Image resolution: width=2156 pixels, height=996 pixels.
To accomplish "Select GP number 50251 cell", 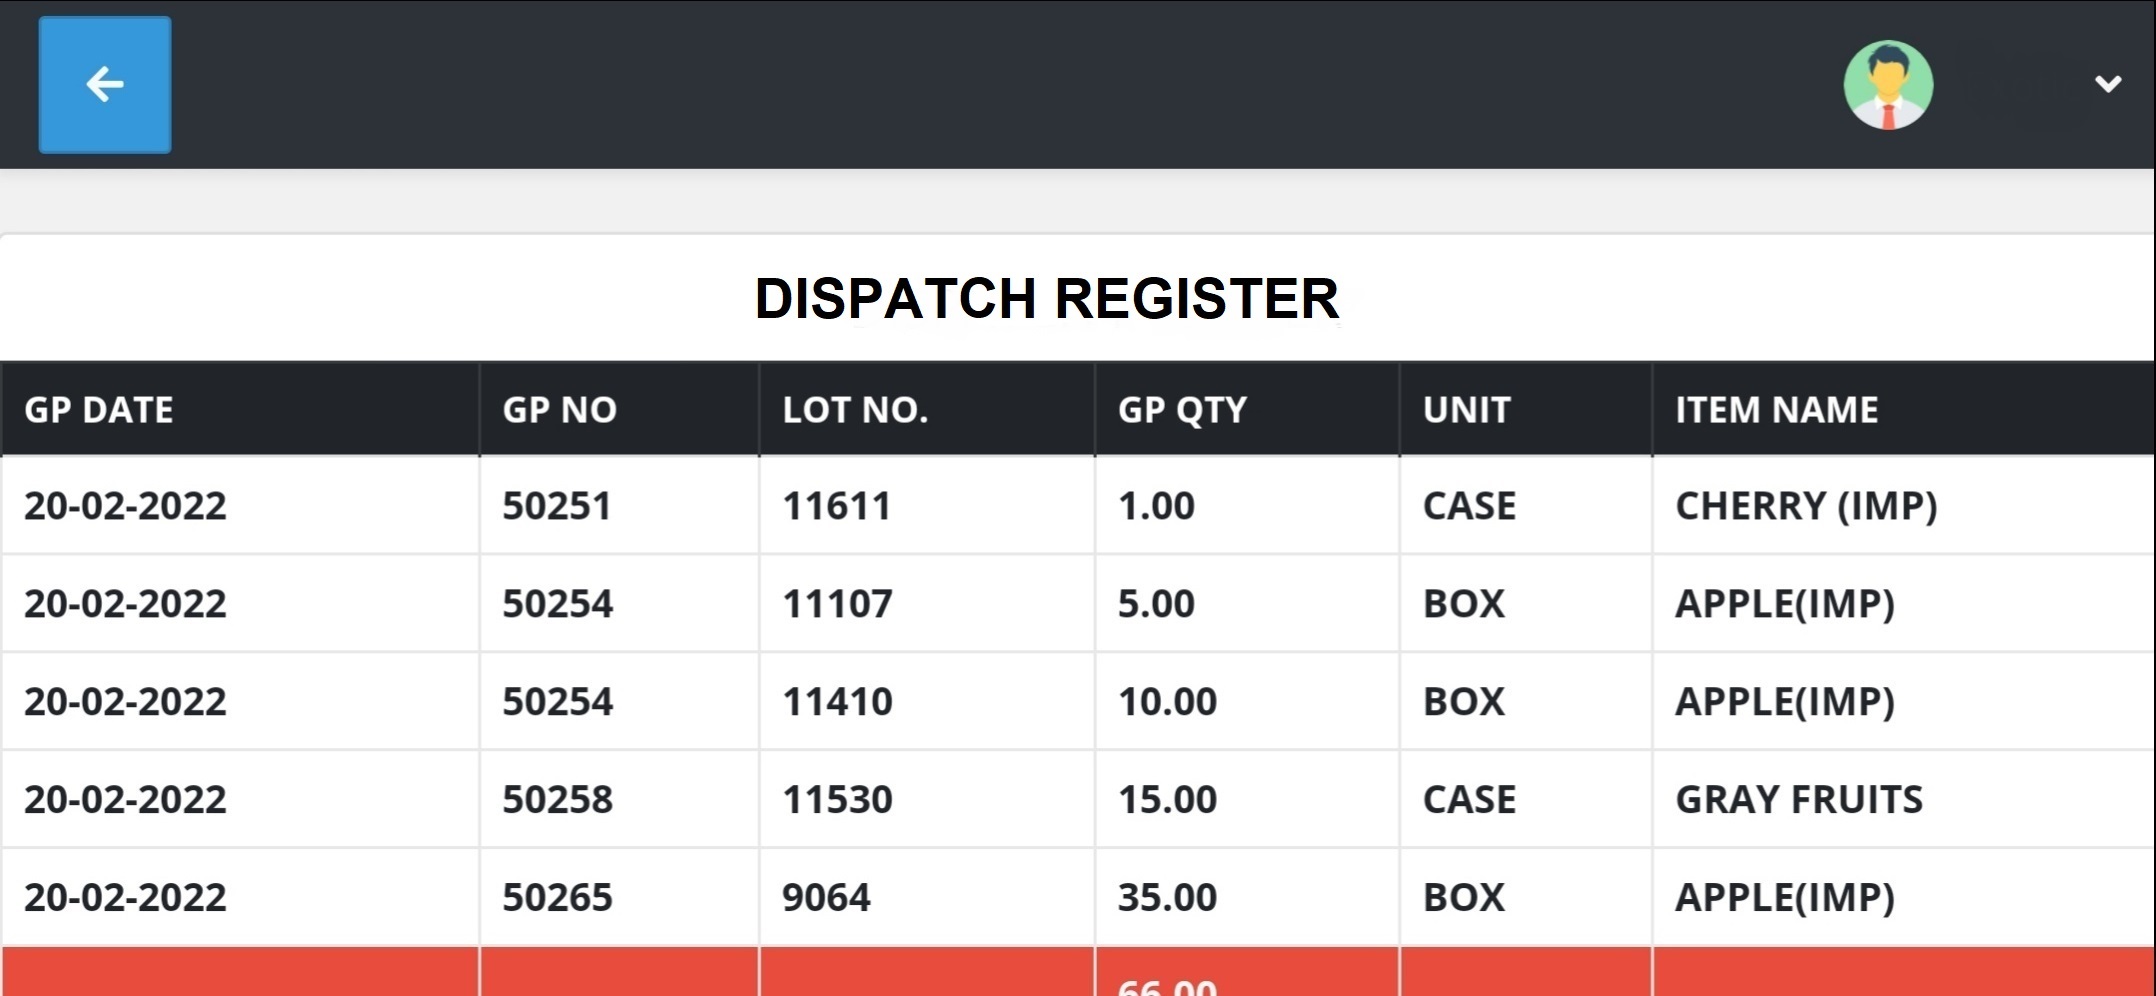I will coord(556,506).
